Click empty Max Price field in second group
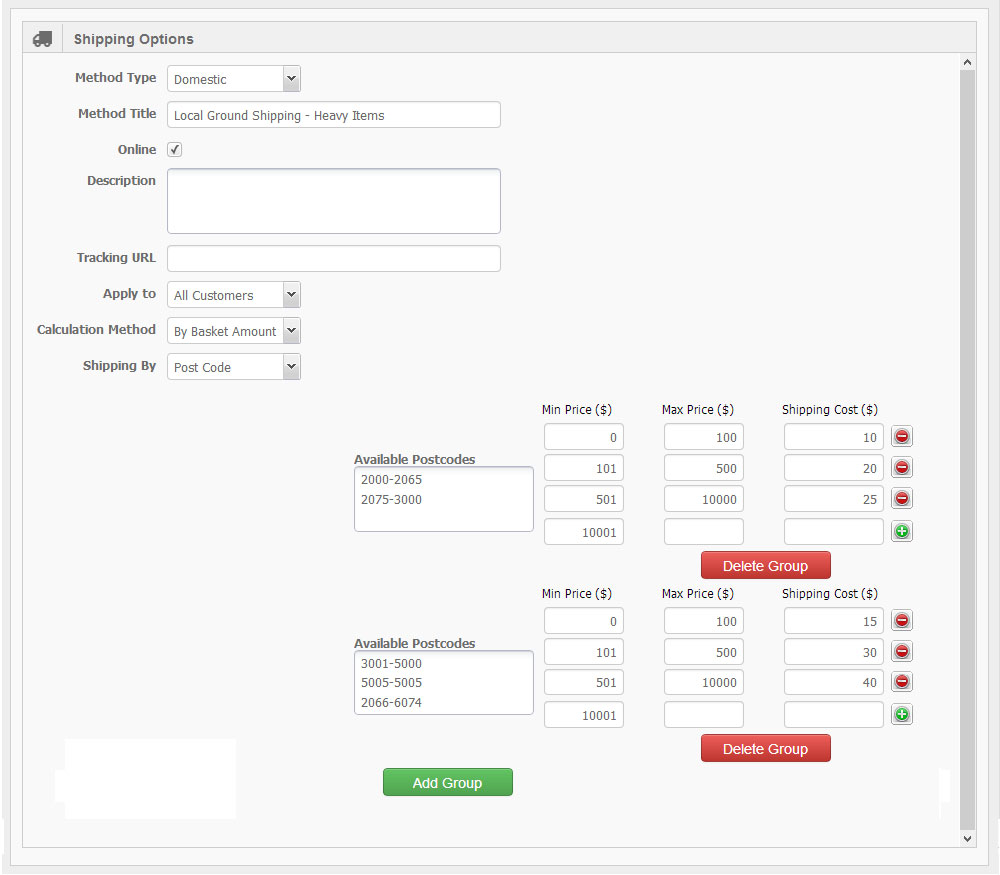Viewport: 1000px width, 875px height. coord(703,714)
